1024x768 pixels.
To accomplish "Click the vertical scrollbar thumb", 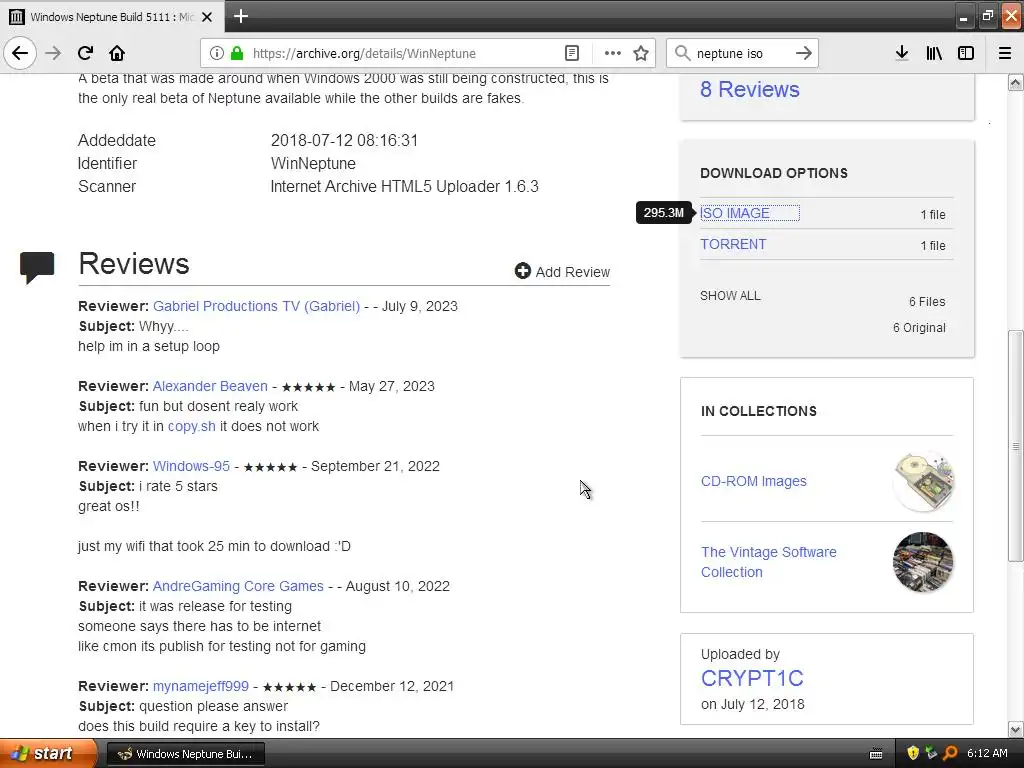I will coord(1016,446).
